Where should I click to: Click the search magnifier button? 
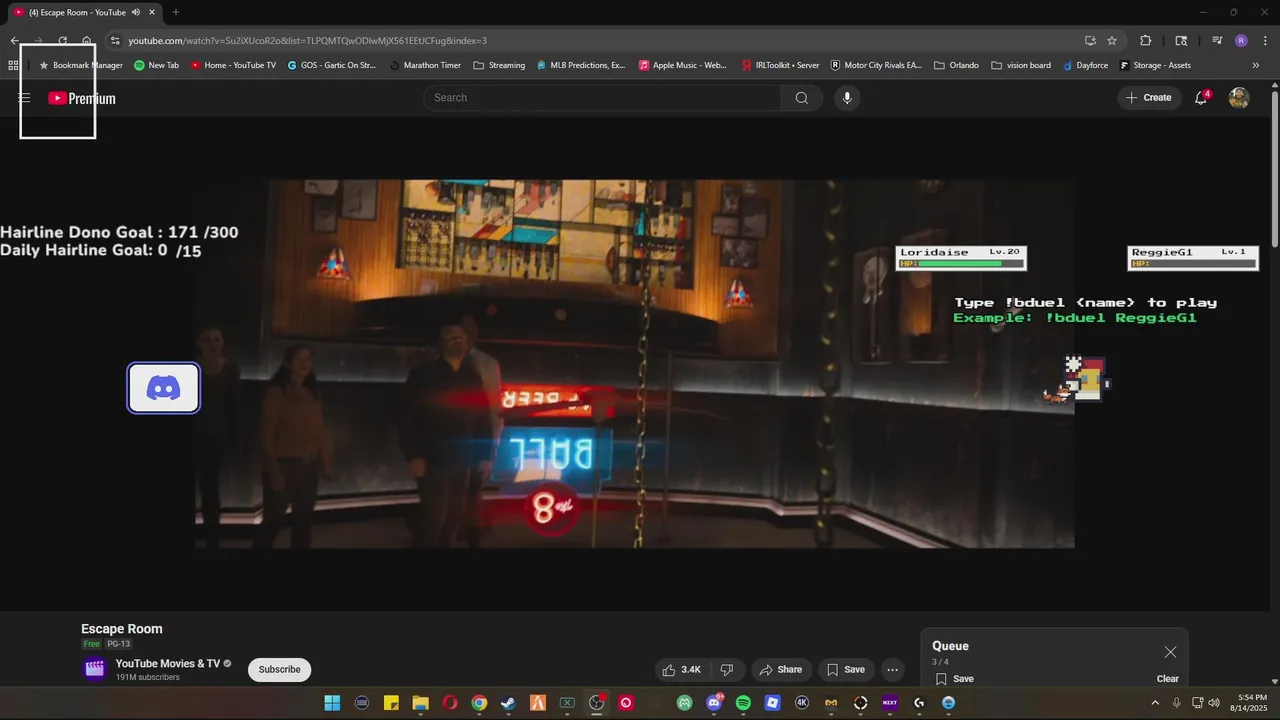click(x=802, y=98)
